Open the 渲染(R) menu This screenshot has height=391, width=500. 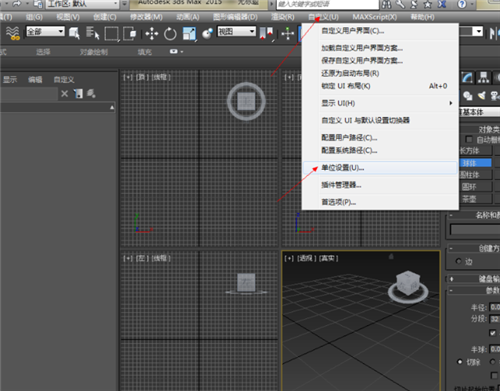coord(283,17)
